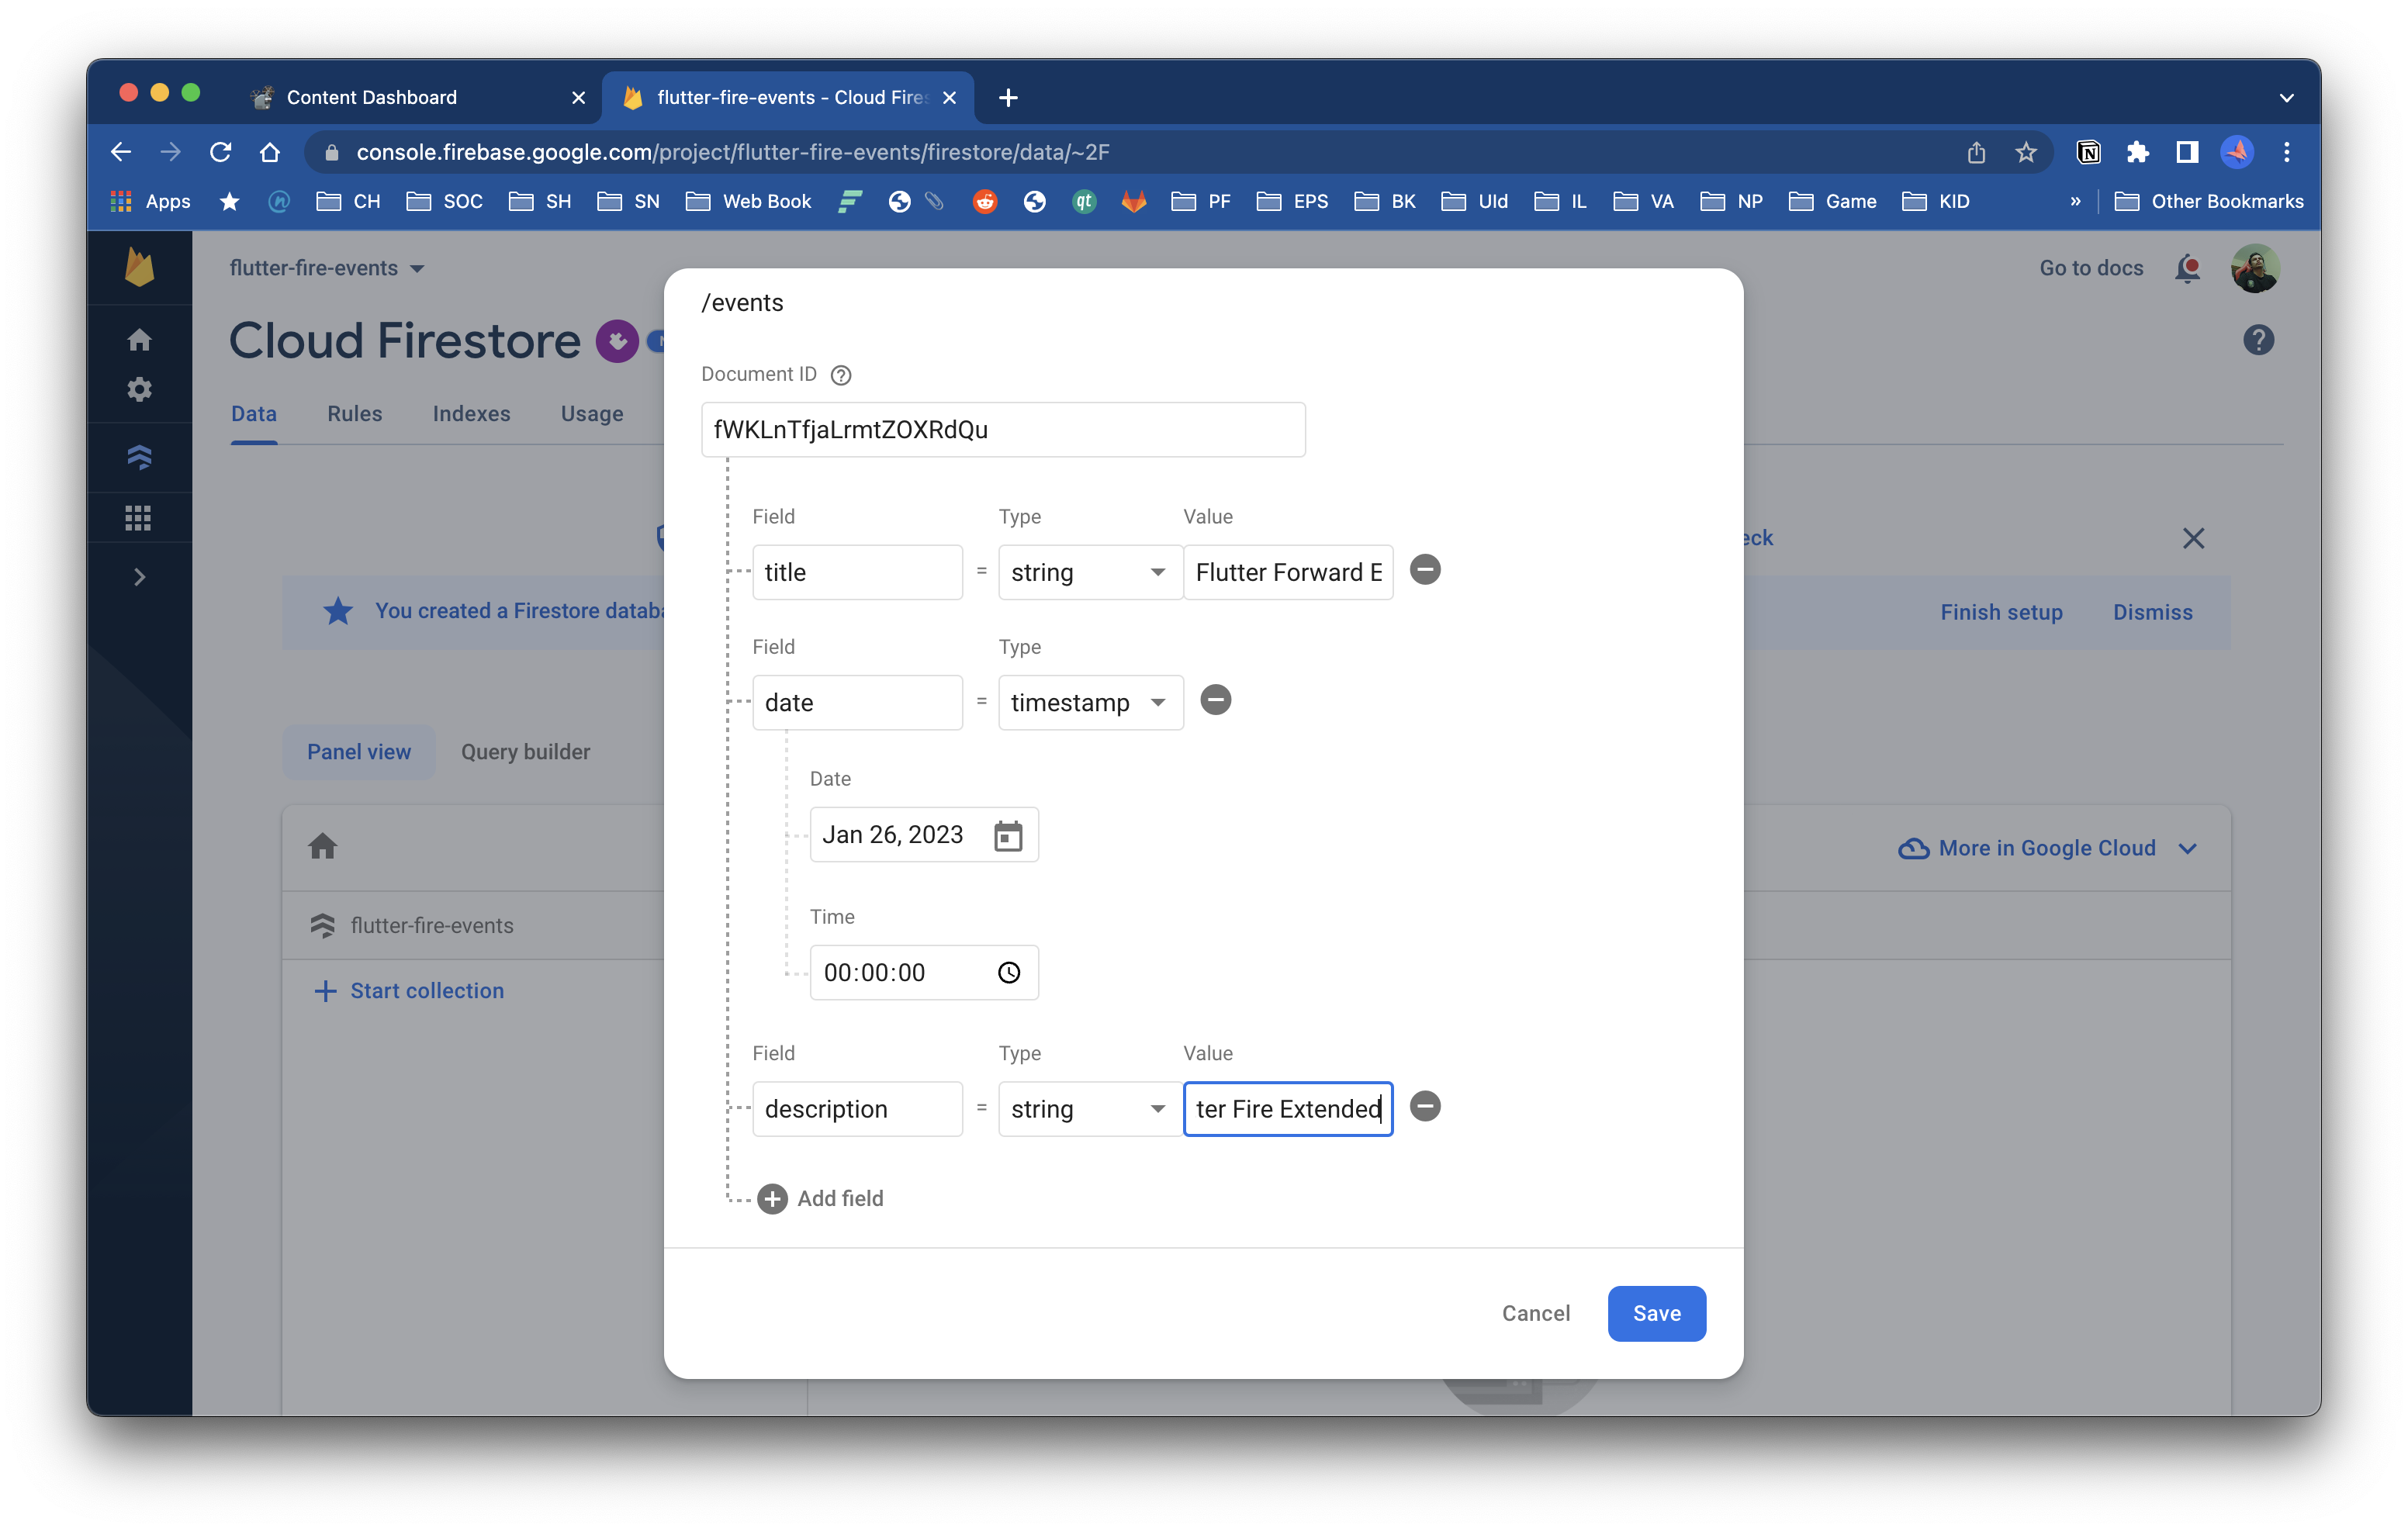Open browser home page button
Screen dimensions: 2408x1531
pyautogui.click(x=270, y=152)
